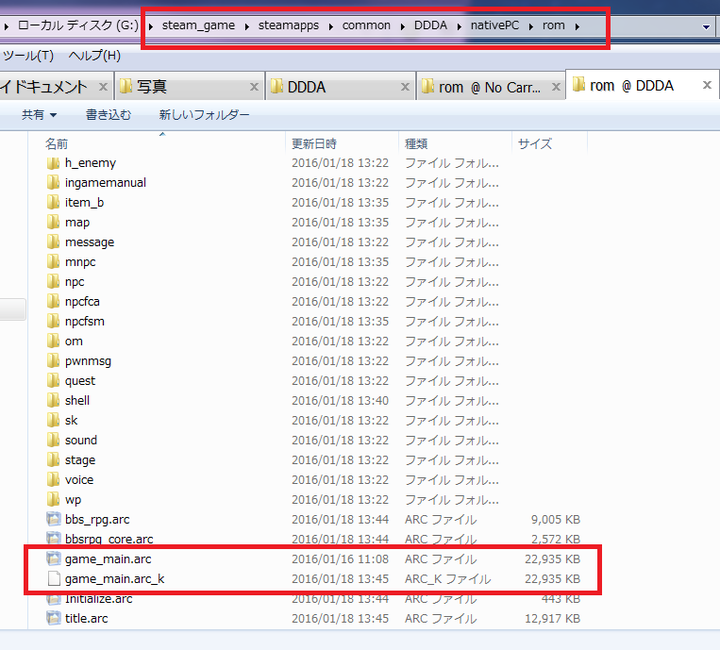Select the sk folder icon

tap(53, 420)
